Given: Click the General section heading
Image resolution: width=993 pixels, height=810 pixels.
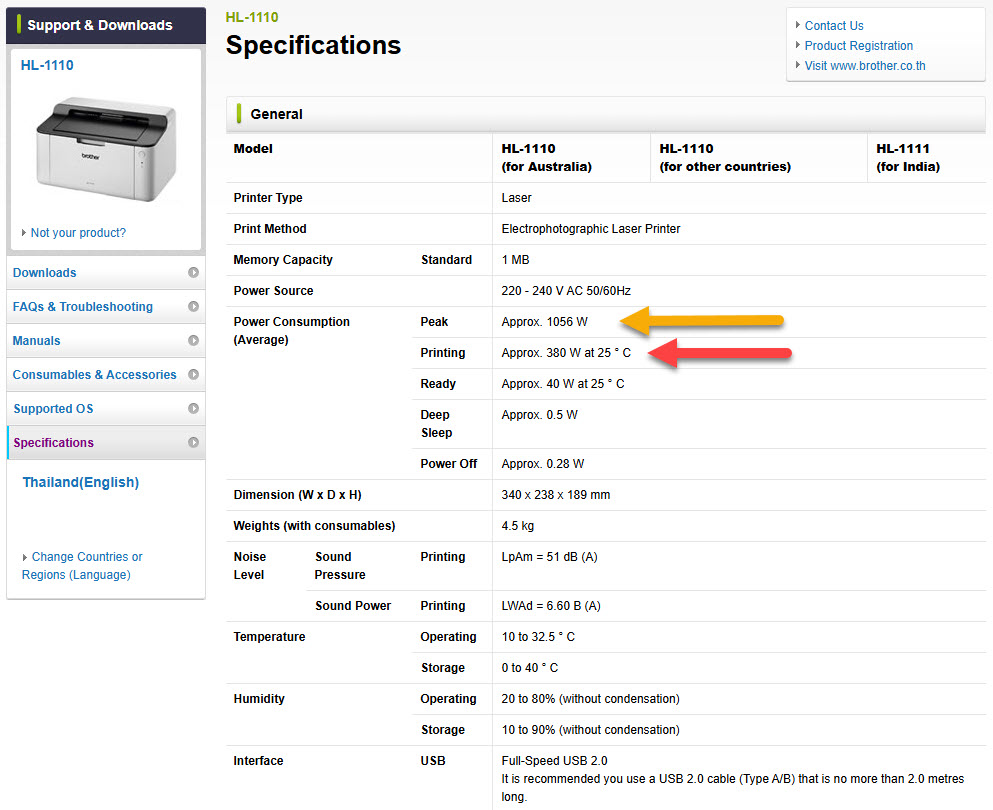Looking at the screenshot, I should (x=276, y=114).
